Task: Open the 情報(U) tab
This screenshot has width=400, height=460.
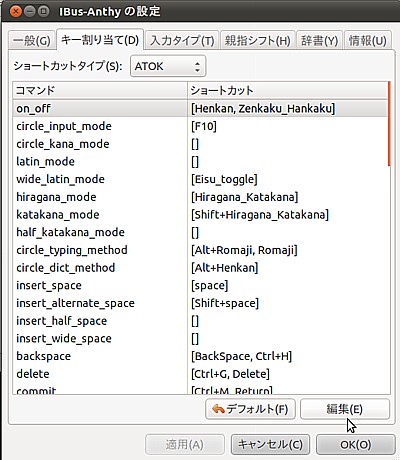Action: pos(367,40)
